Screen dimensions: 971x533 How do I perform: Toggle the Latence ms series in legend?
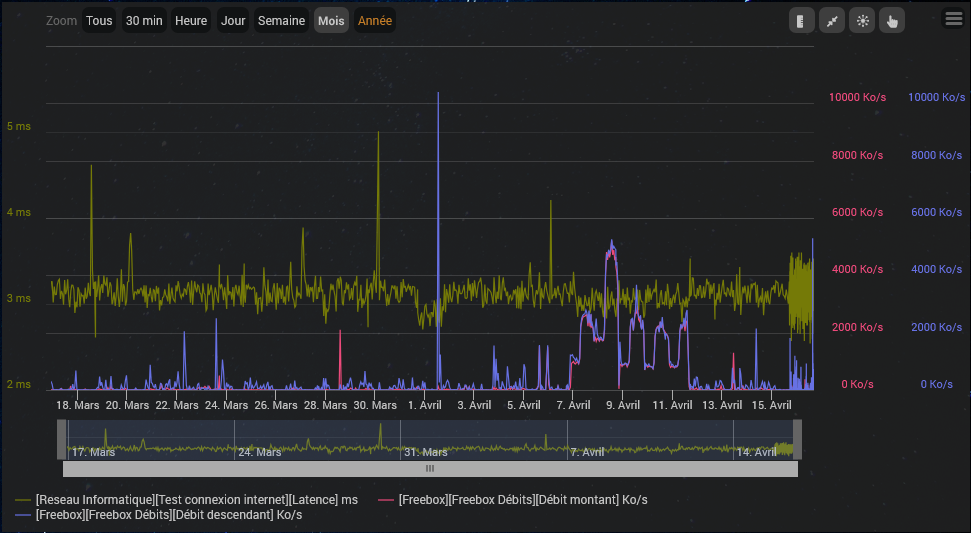coord(186,500)
